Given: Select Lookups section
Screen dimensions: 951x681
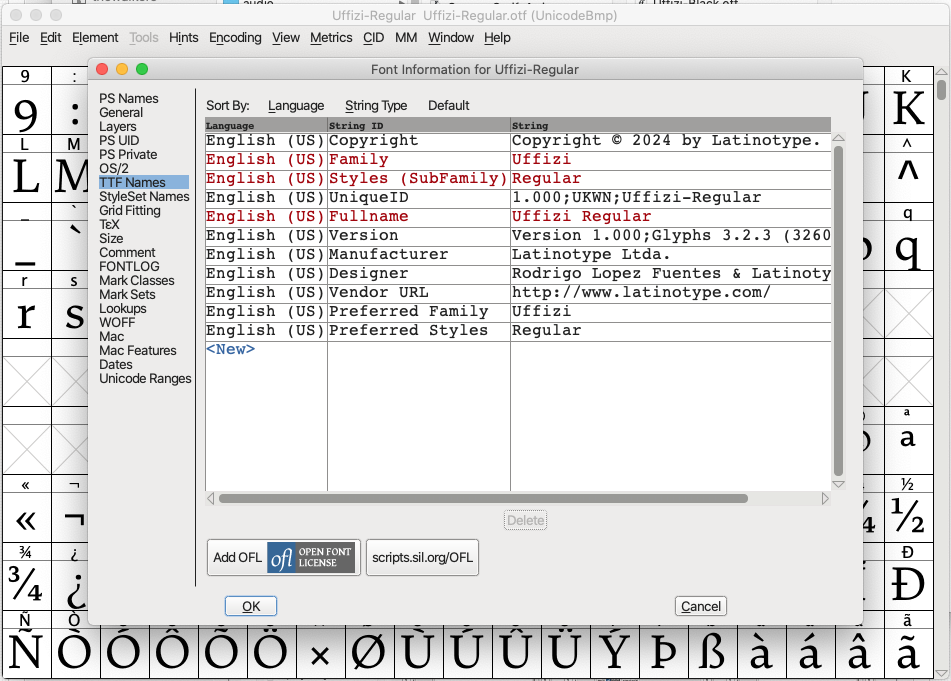Looking at the screenshot, I should (x=123, y=308).
